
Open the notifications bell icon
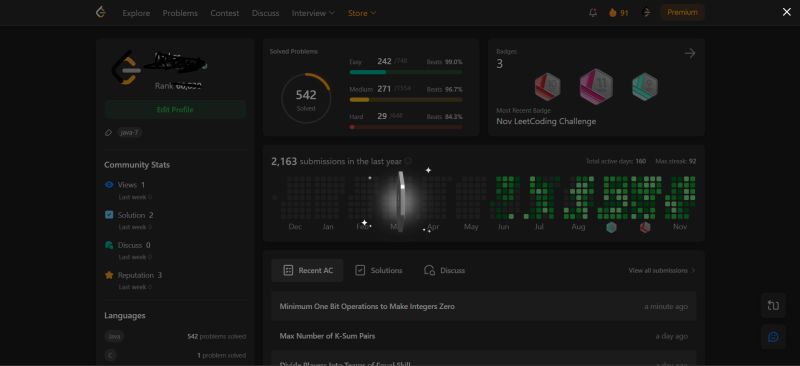[592, 13]
